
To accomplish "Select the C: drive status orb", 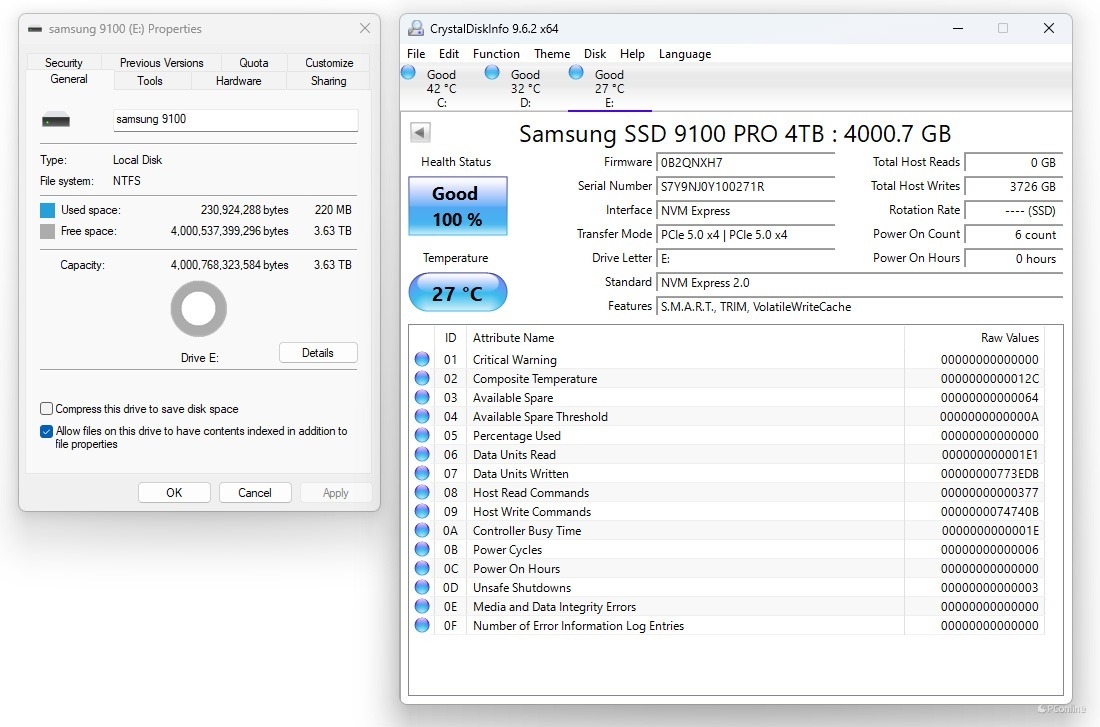I will [408, 73].
